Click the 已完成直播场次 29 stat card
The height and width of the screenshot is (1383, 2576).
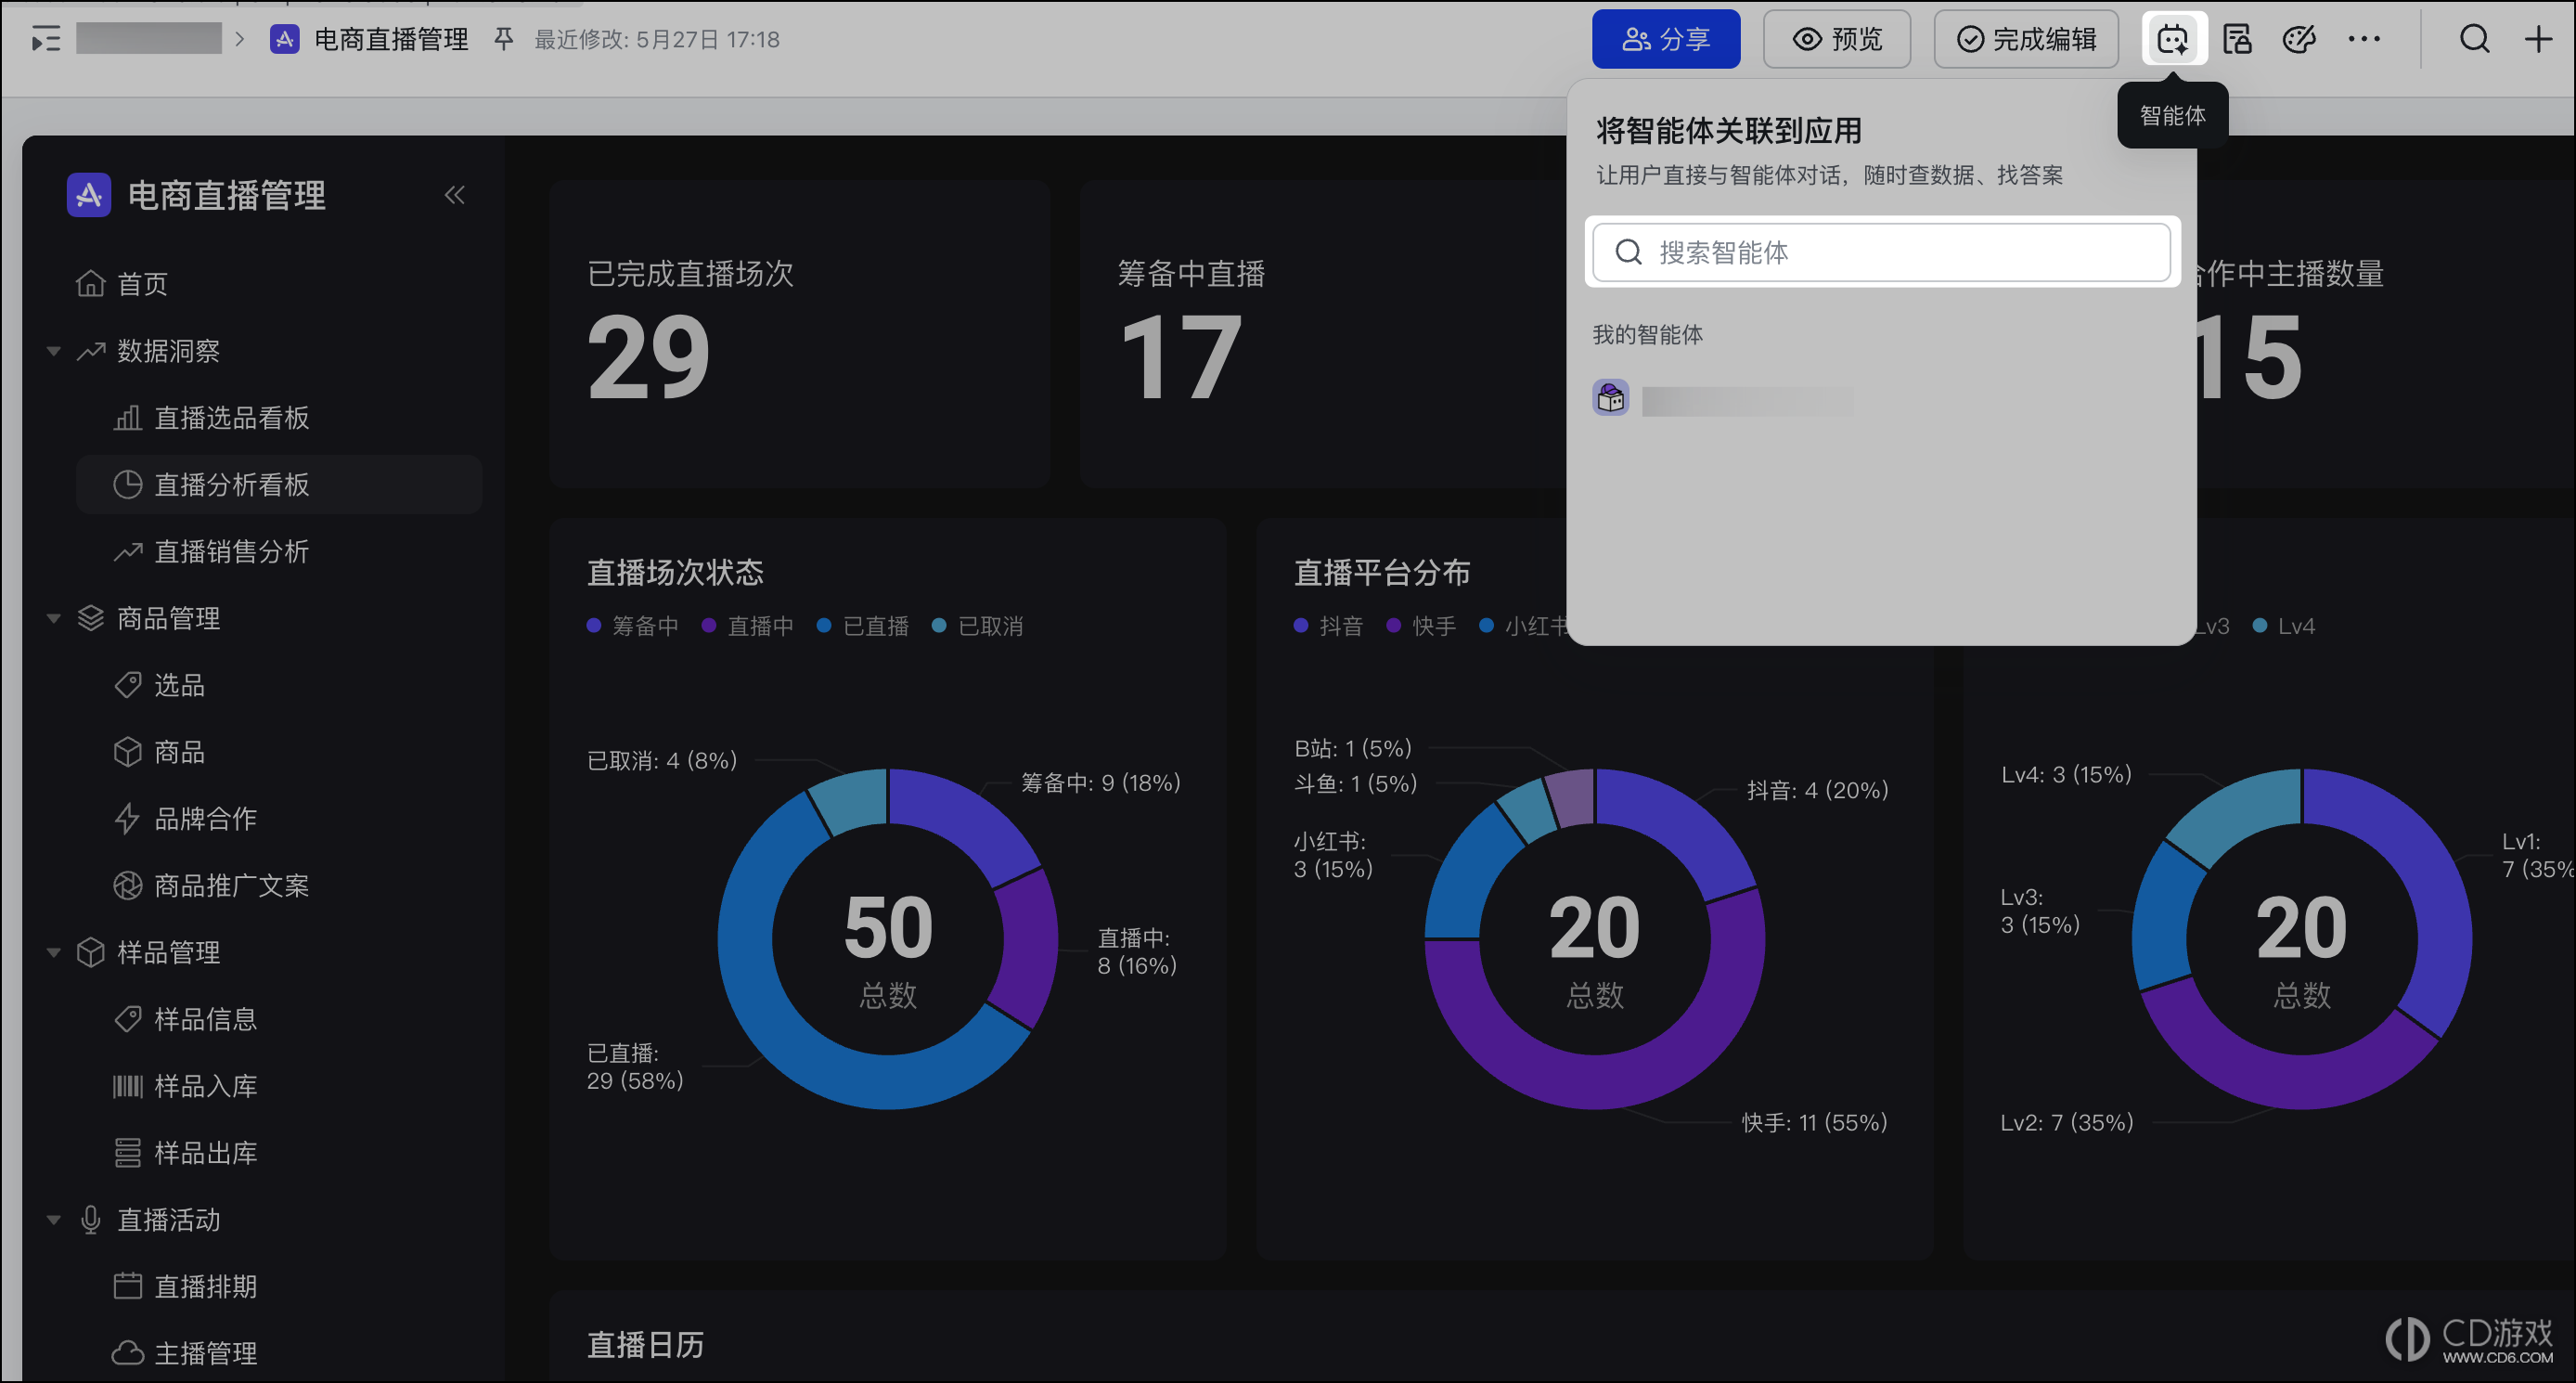tap(799, 334)
